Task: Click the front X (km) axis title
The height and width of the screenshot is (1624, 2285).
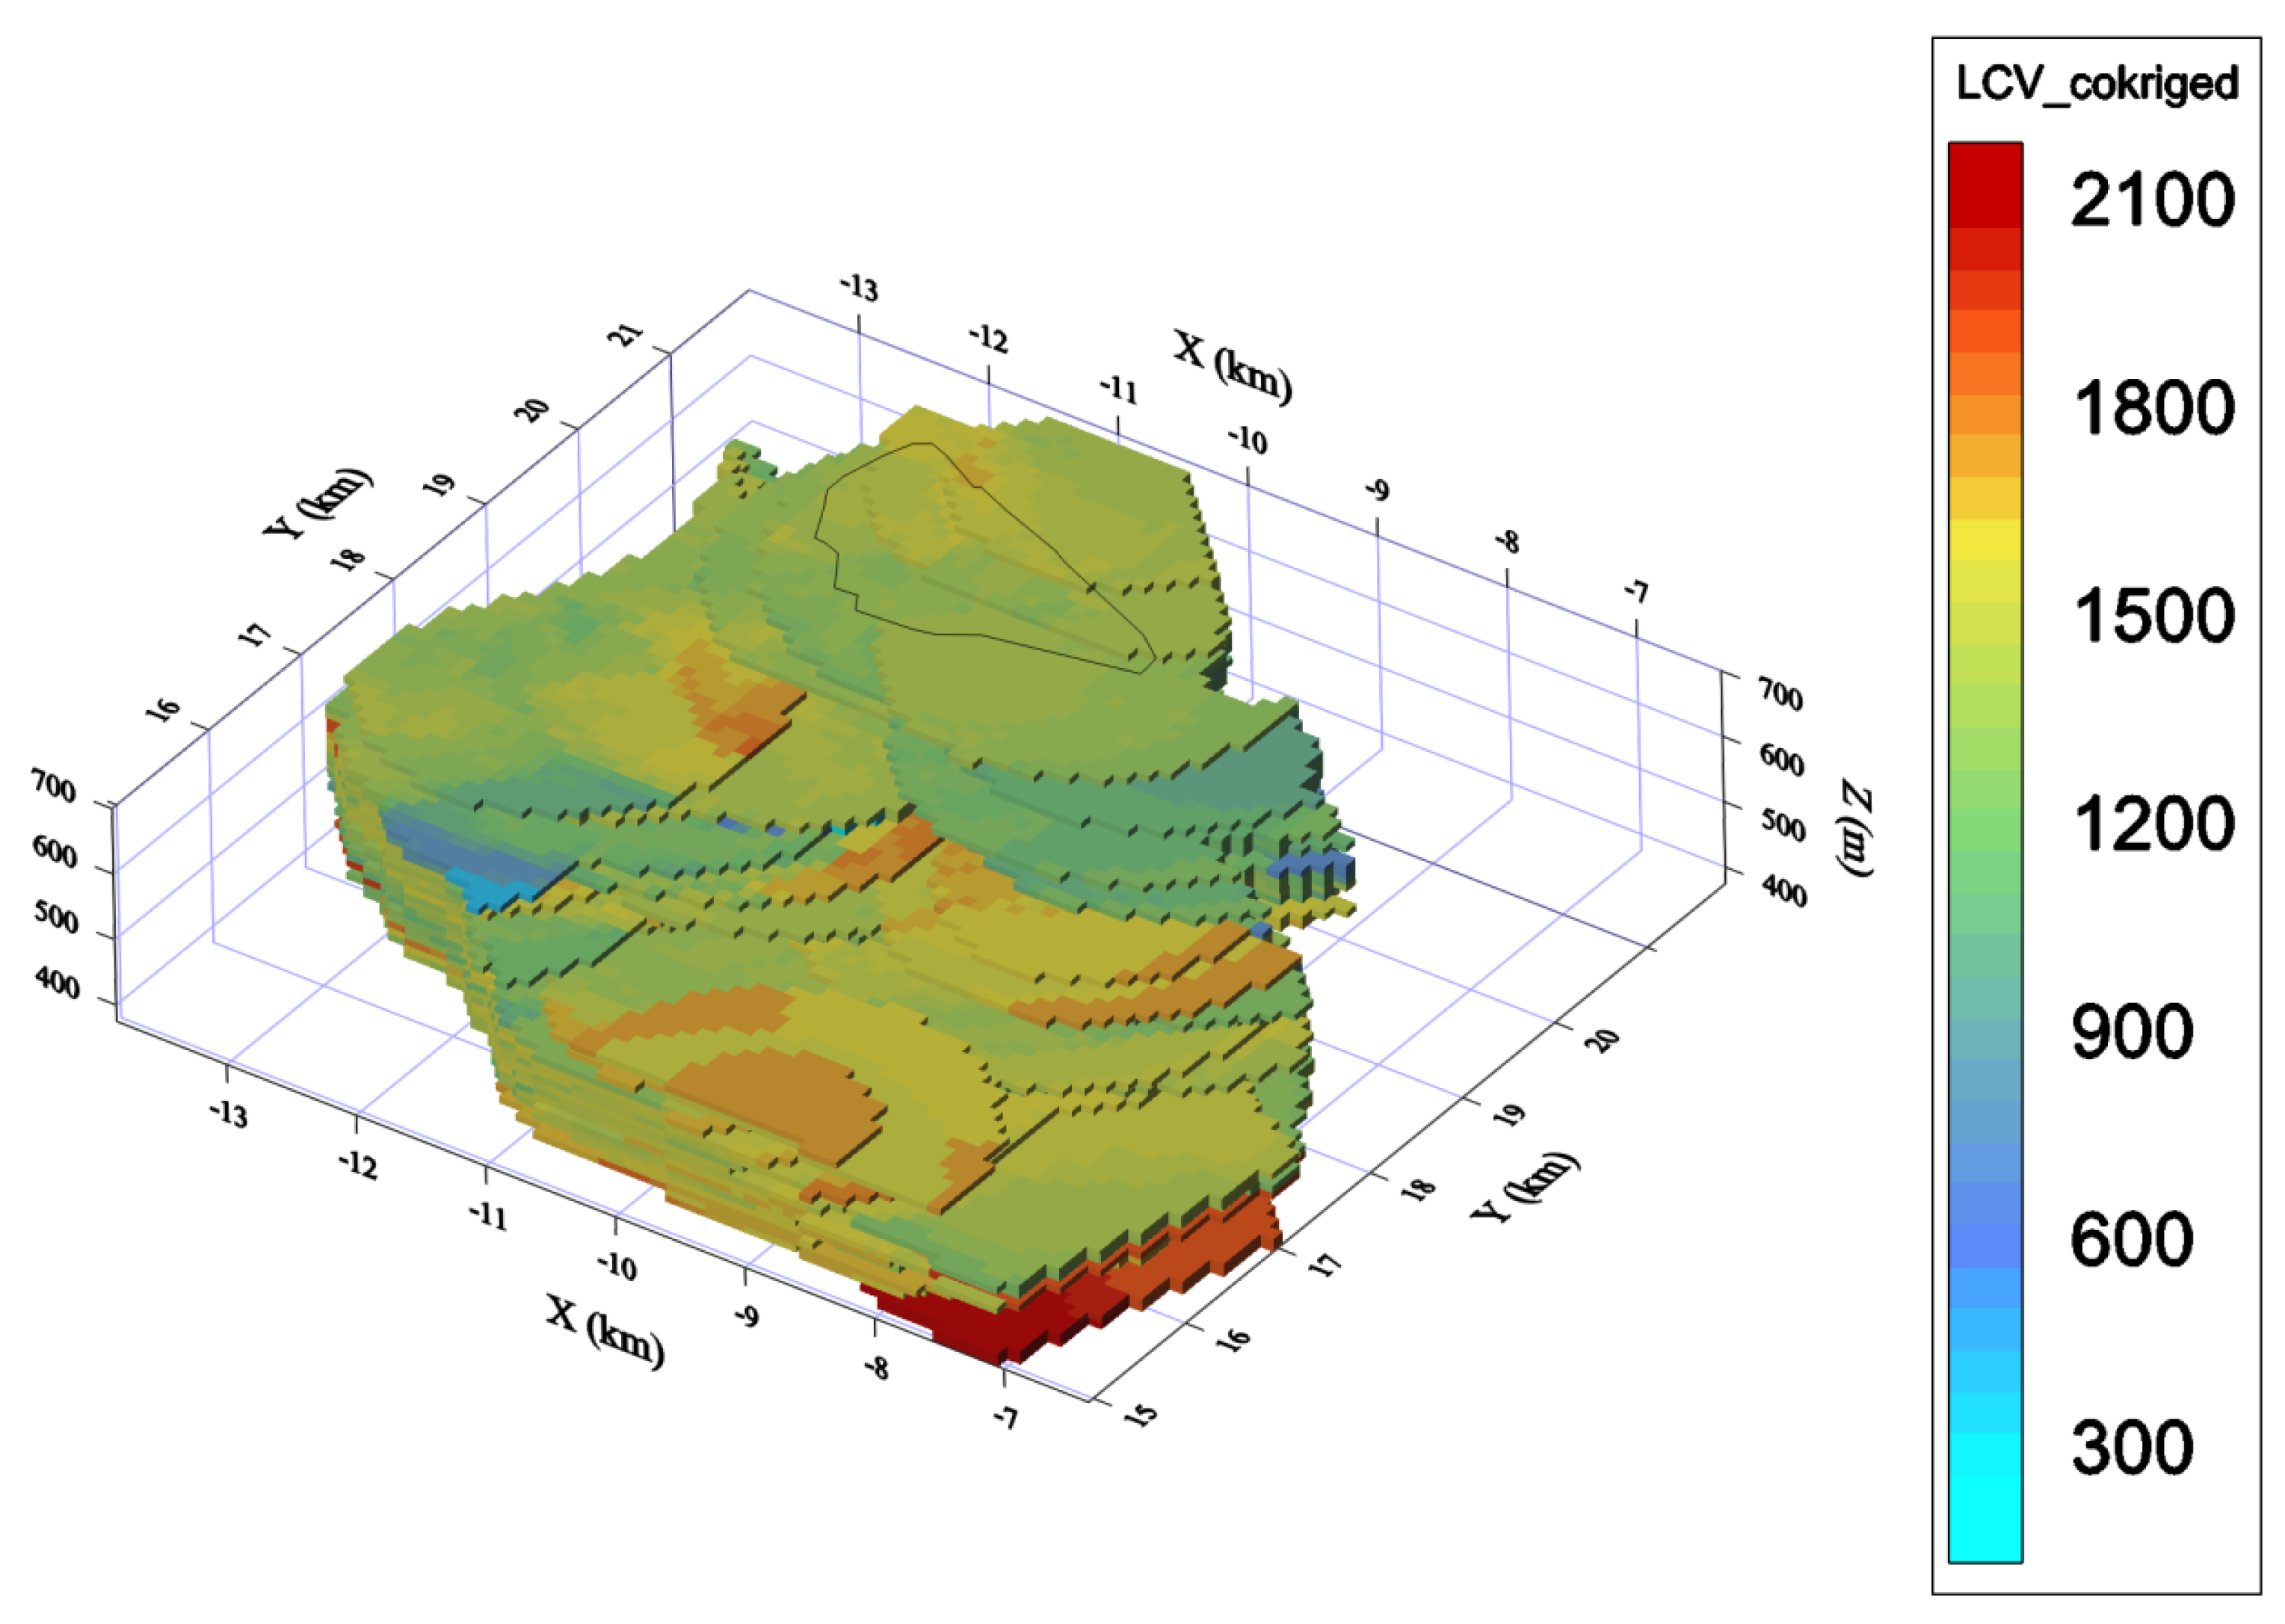Action: 606,1330
